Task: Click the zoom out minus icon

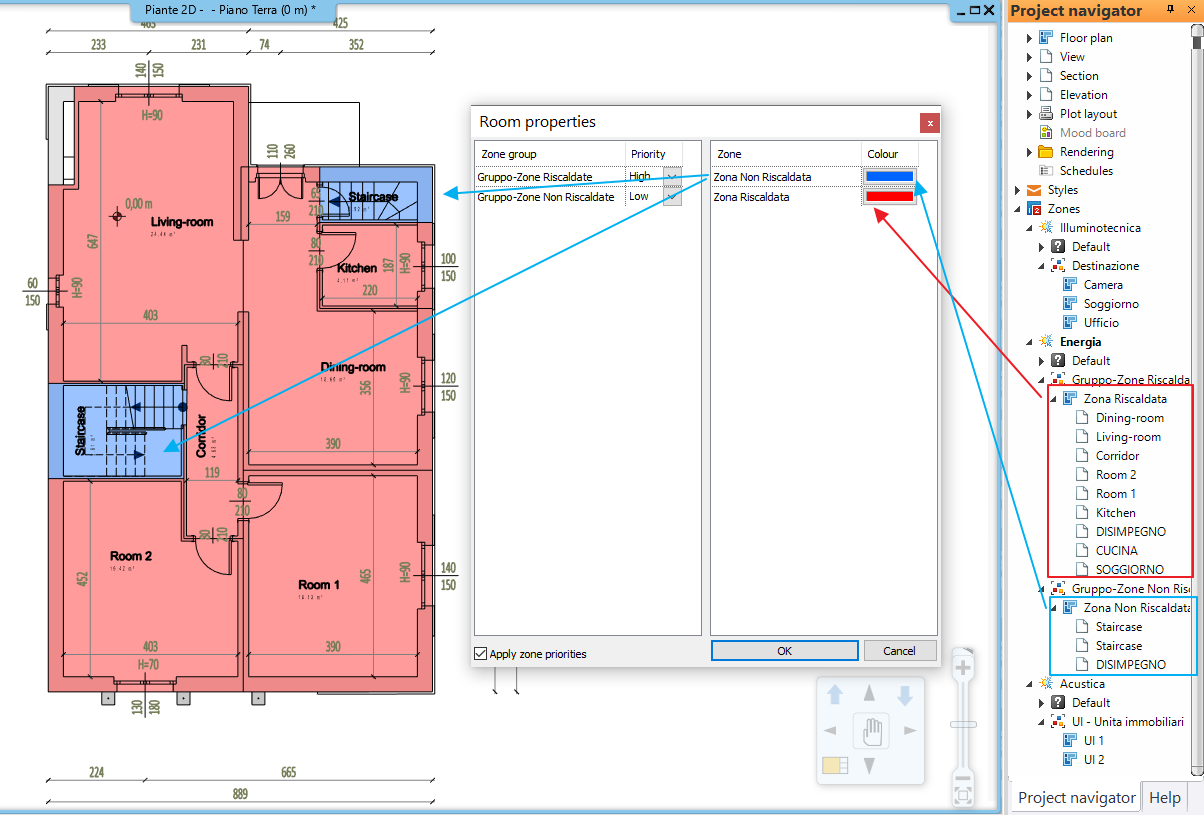Action: tap(963, 778)
